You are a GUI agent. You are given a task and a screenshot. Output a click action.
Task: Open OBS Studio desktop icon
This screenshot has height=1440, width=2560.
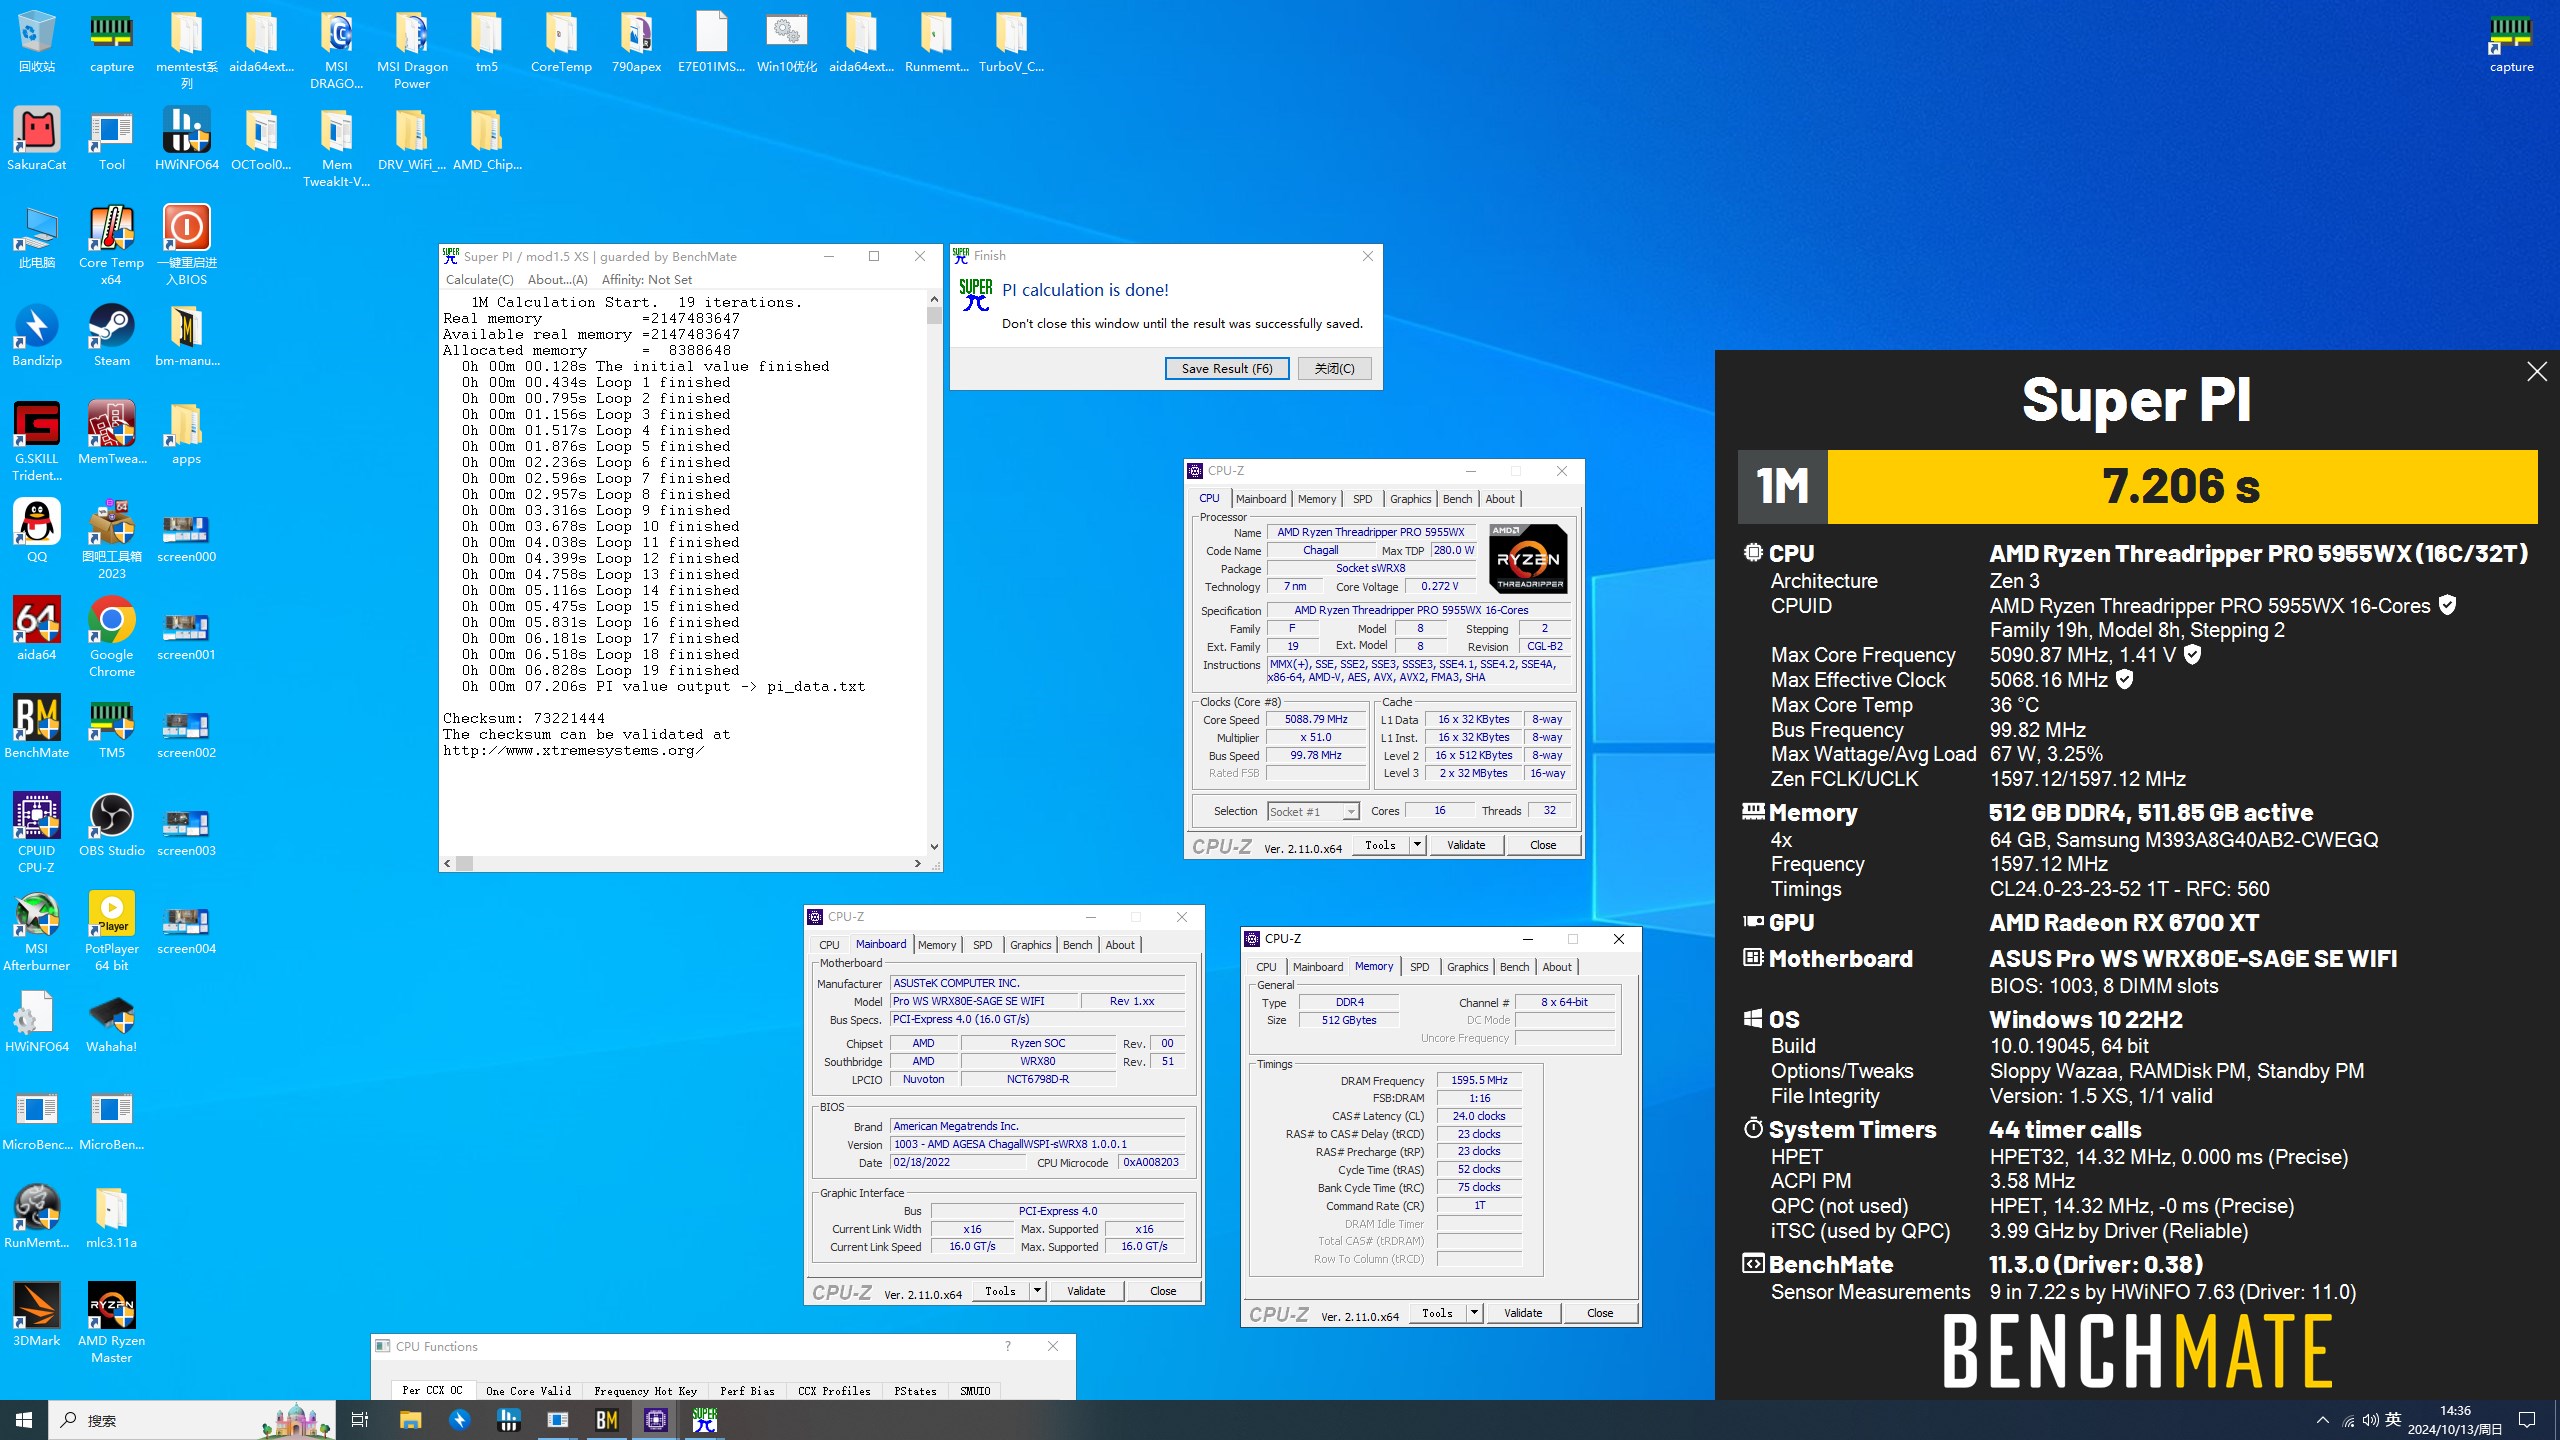[x=111, y=826]
